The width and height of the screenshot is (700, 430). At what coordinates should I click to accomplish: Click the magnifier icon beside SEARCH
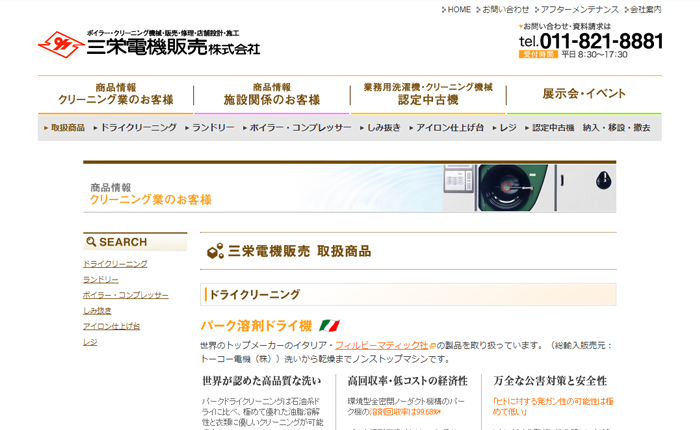click(x=91, y=242)
